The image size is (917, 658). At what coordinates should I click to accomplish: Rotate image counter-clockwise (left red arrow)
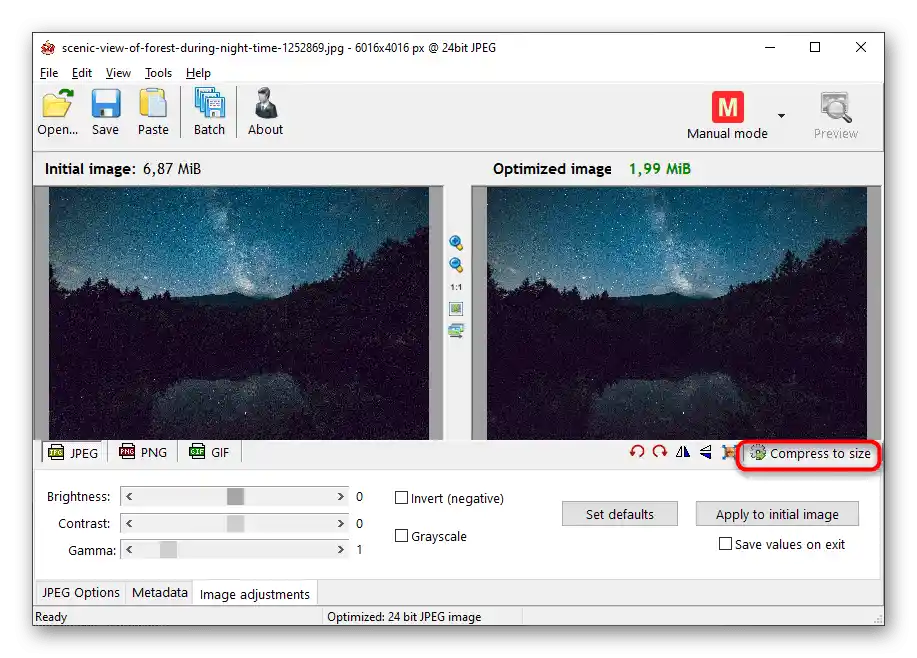(x=637, y=452)
